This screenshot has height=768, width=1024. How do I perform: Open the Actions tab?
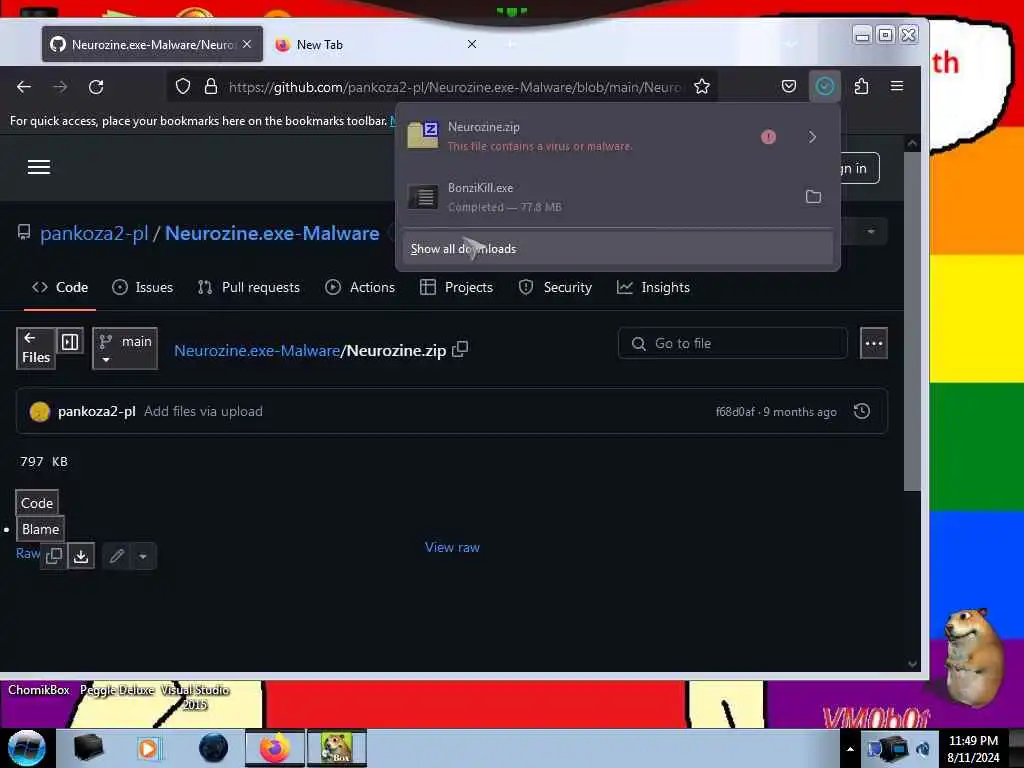click(360, 287)
